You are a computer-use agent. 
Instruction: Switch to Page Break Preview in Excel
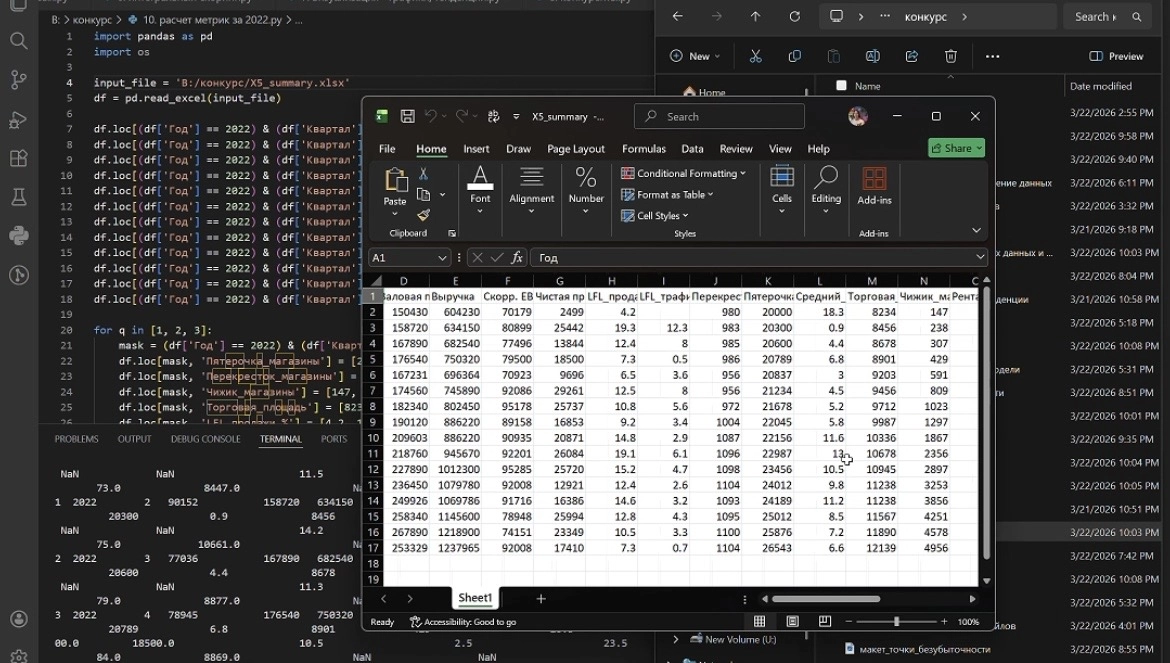click(x=825, y=621)
